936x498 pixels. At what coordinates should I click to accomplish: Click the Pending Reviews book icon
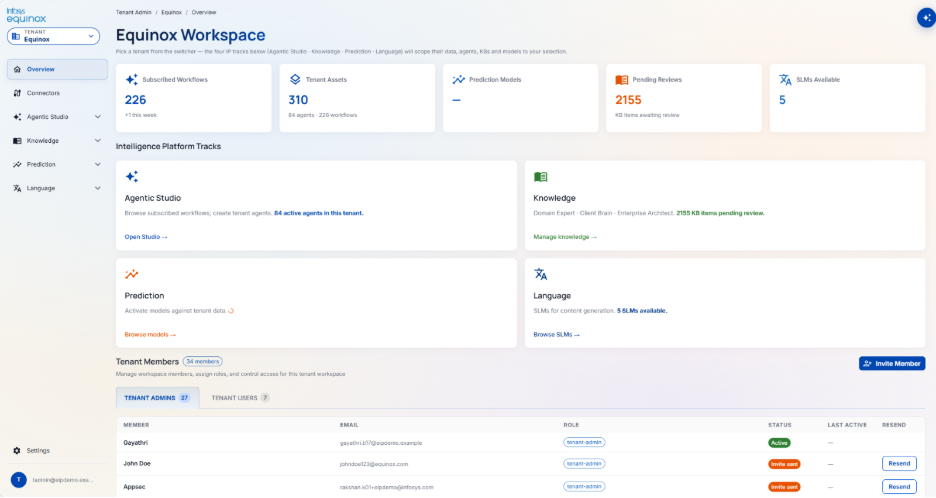[x=621, y=79]
